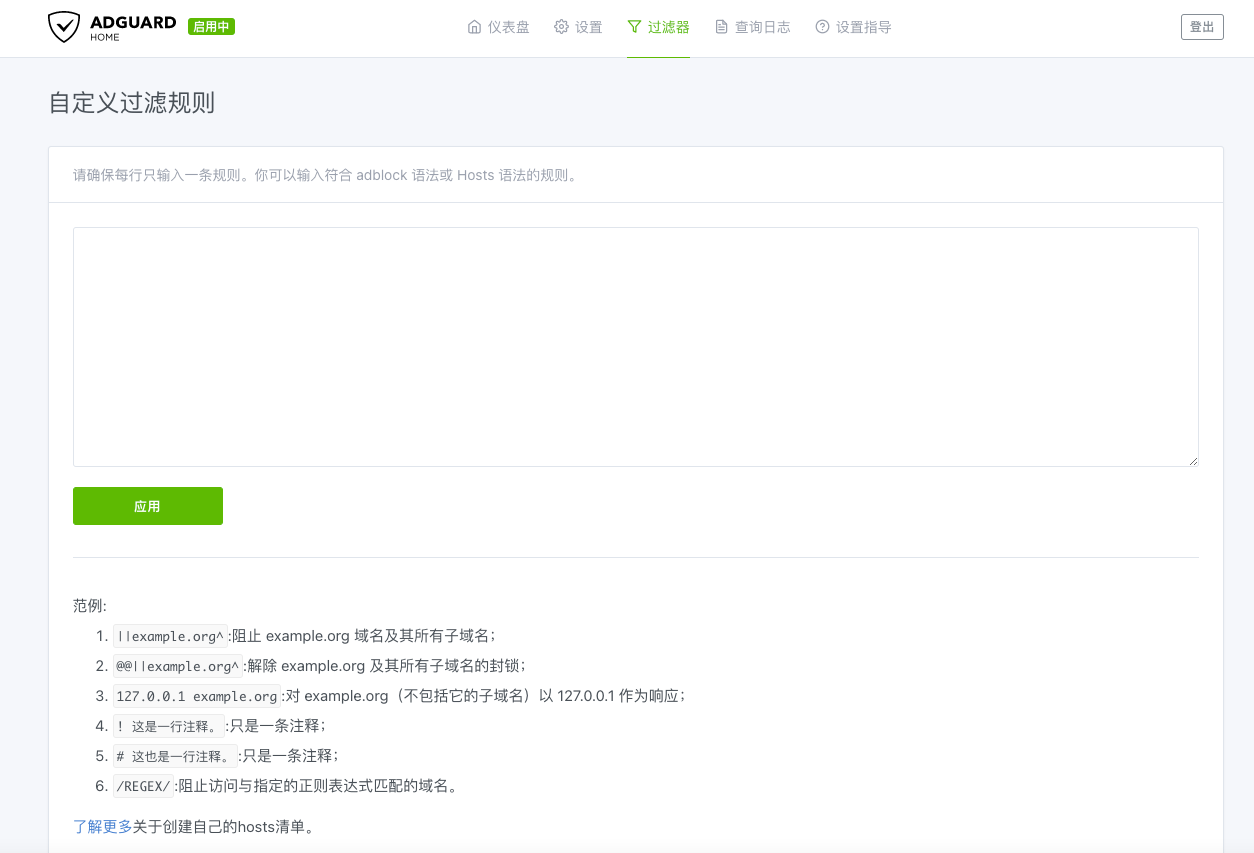1254x853 pixels.
Task: Click the question mark icon beside 设置指导
Action: 822,27
